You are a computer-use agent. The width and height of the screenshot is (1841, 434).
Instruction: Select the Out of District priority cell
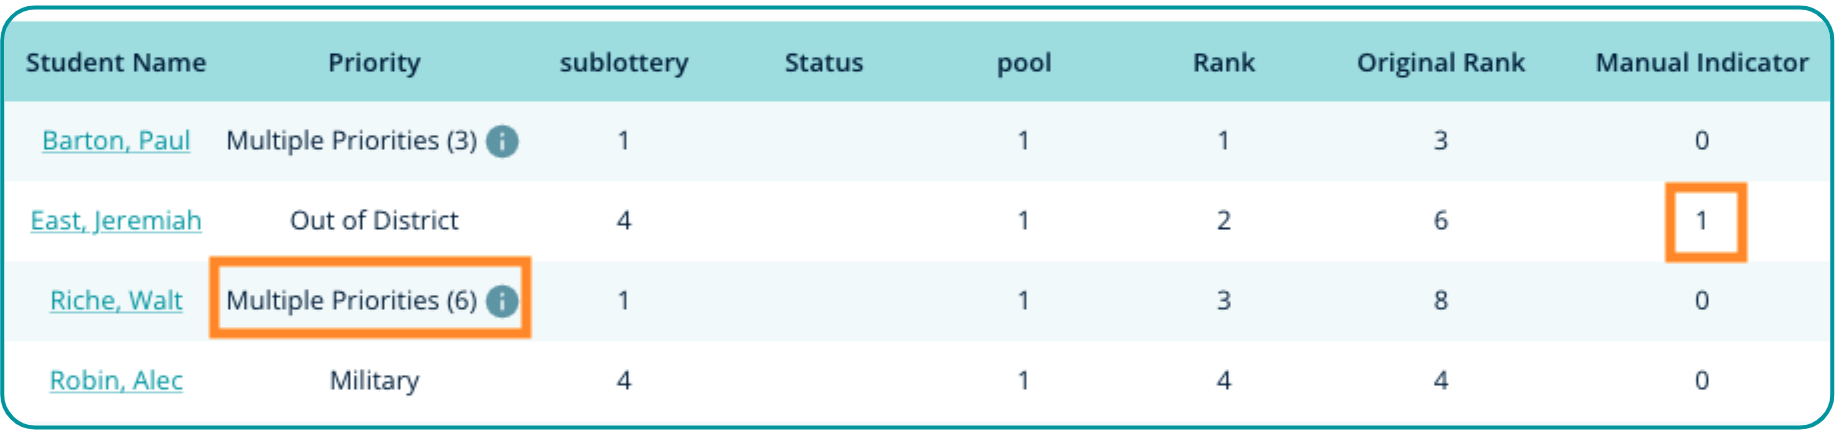click(x=374, y=221)
